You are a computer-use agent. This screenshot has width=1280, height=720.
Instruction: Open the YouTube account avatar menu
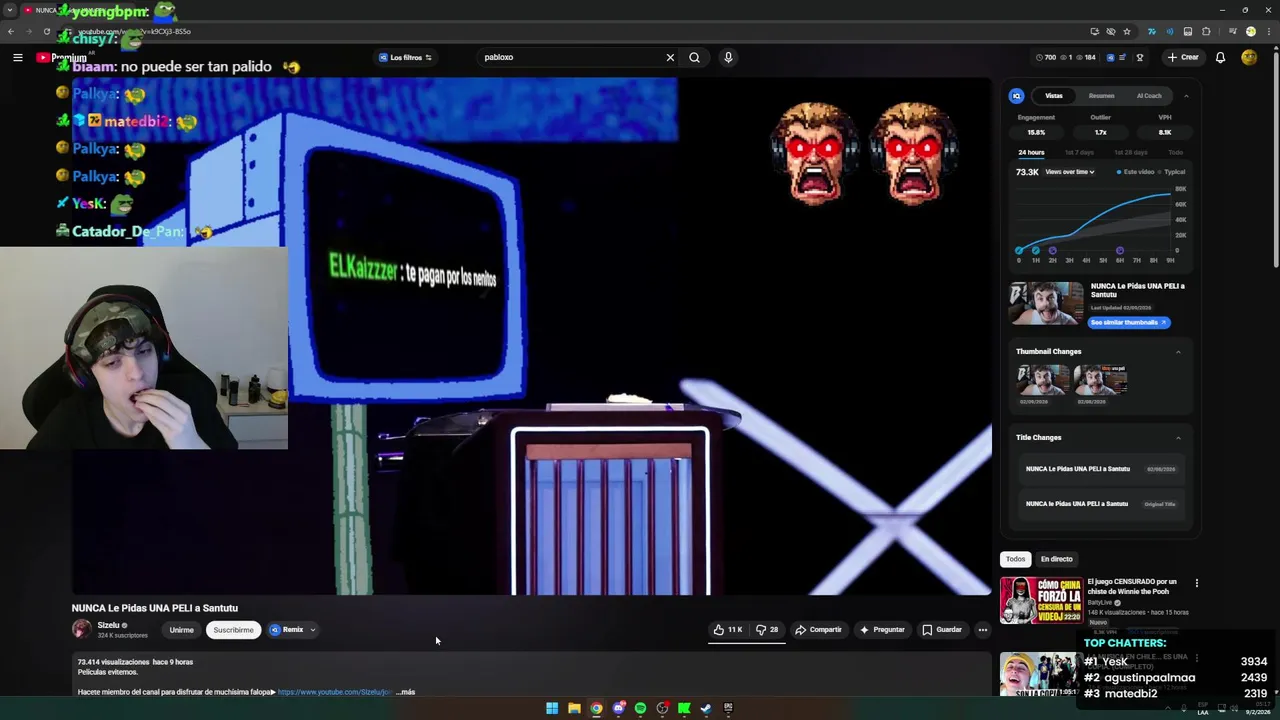tap(1249, 57)
